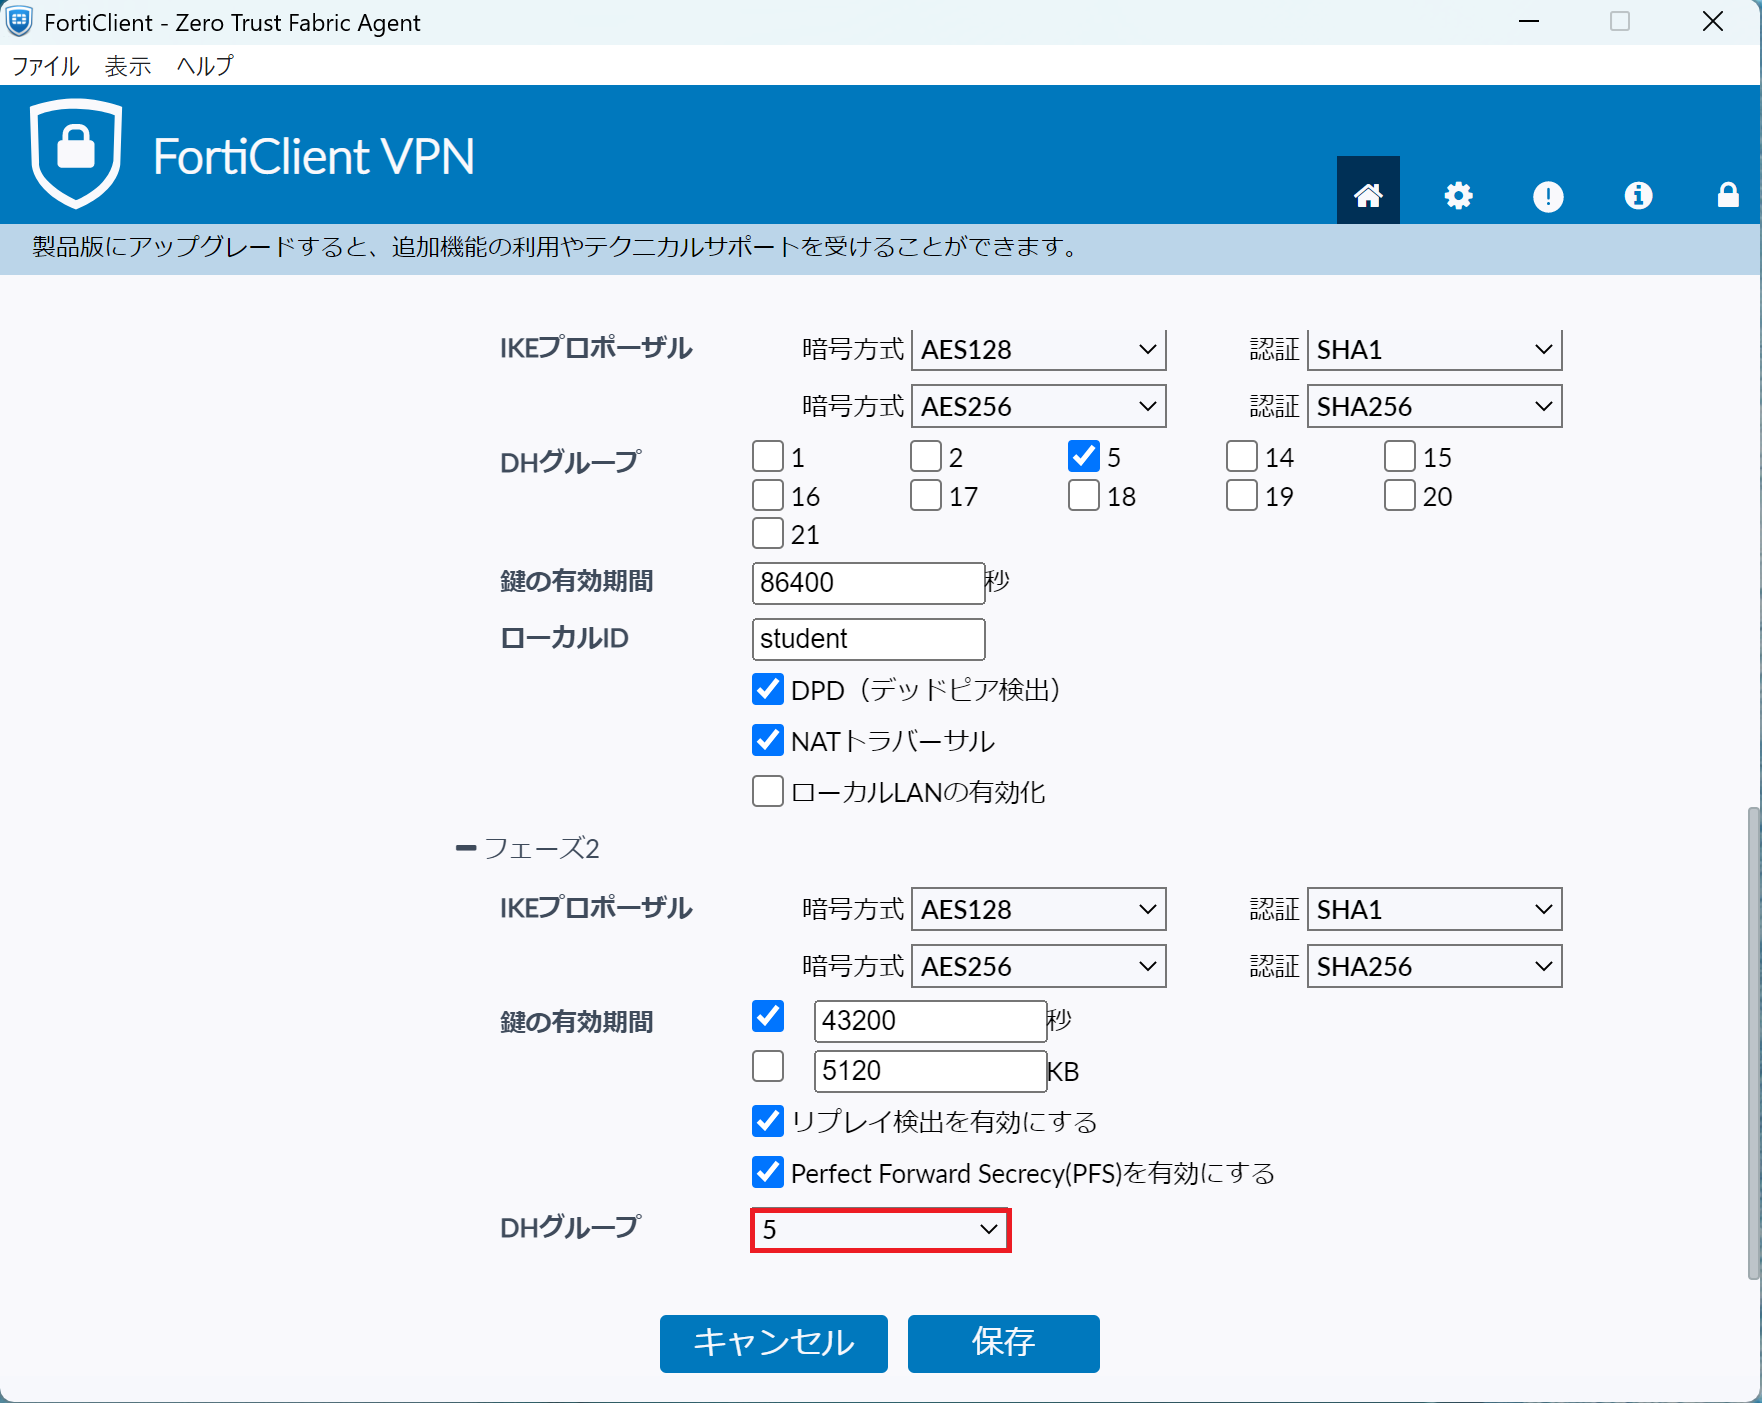Click the vertical scrollbar thumb
The image size is (1762, 1403).
(1753, 1040)
